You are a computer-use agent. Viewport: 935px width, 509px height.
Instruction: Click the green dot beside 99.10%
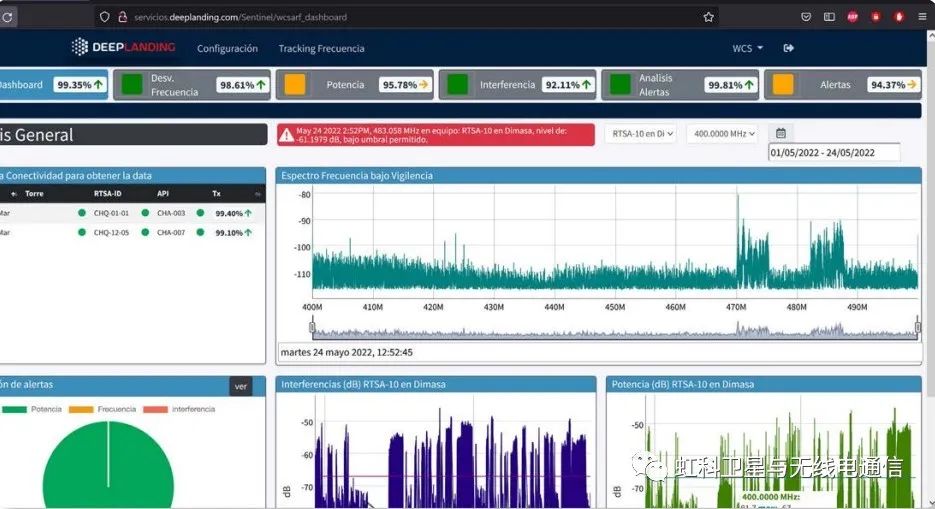click(x=200, y=232)
